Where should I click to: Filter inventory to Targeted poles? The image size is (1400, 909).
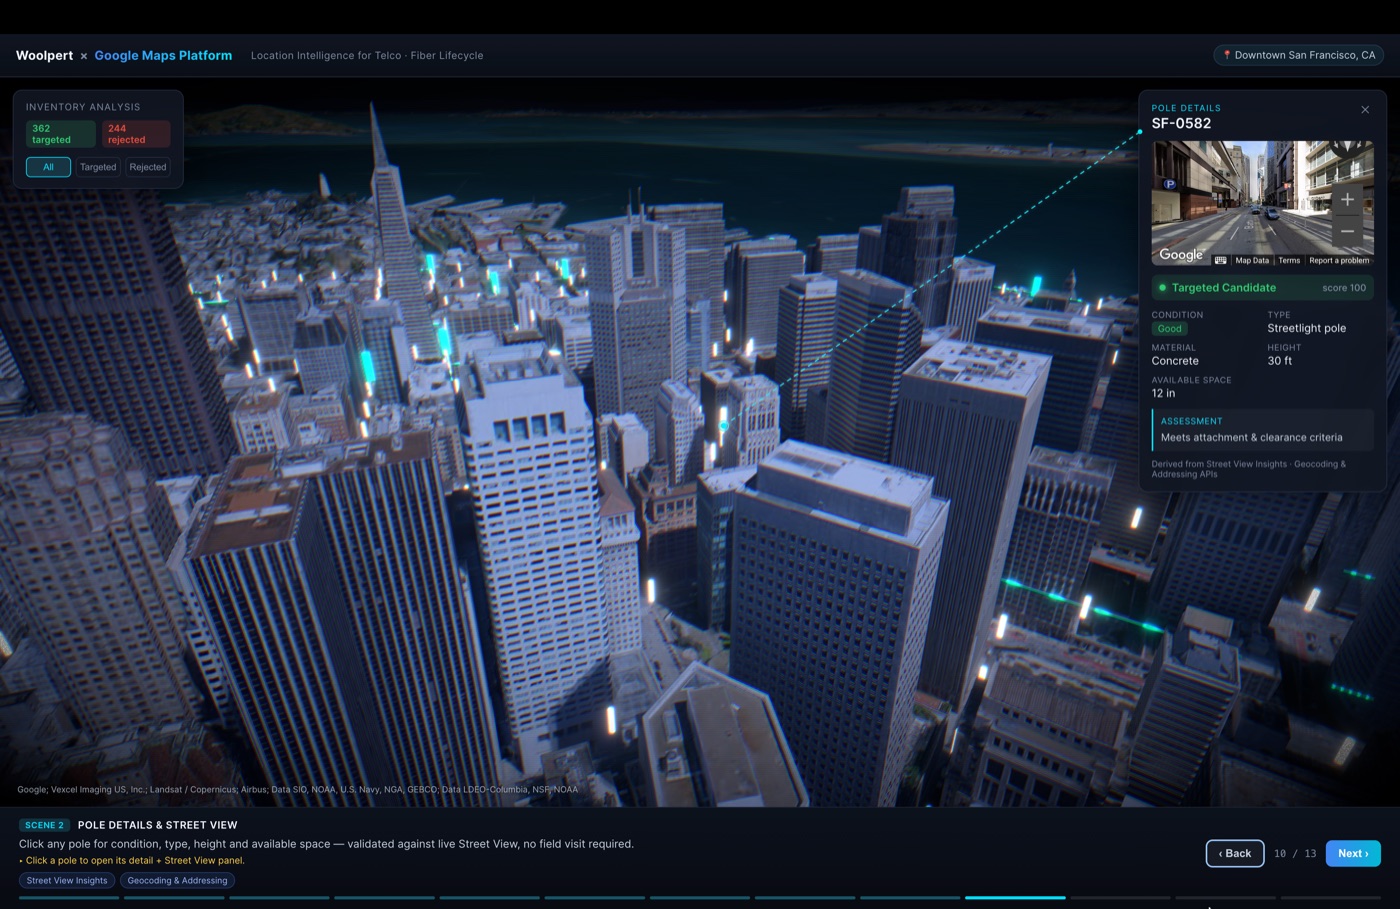98,167
